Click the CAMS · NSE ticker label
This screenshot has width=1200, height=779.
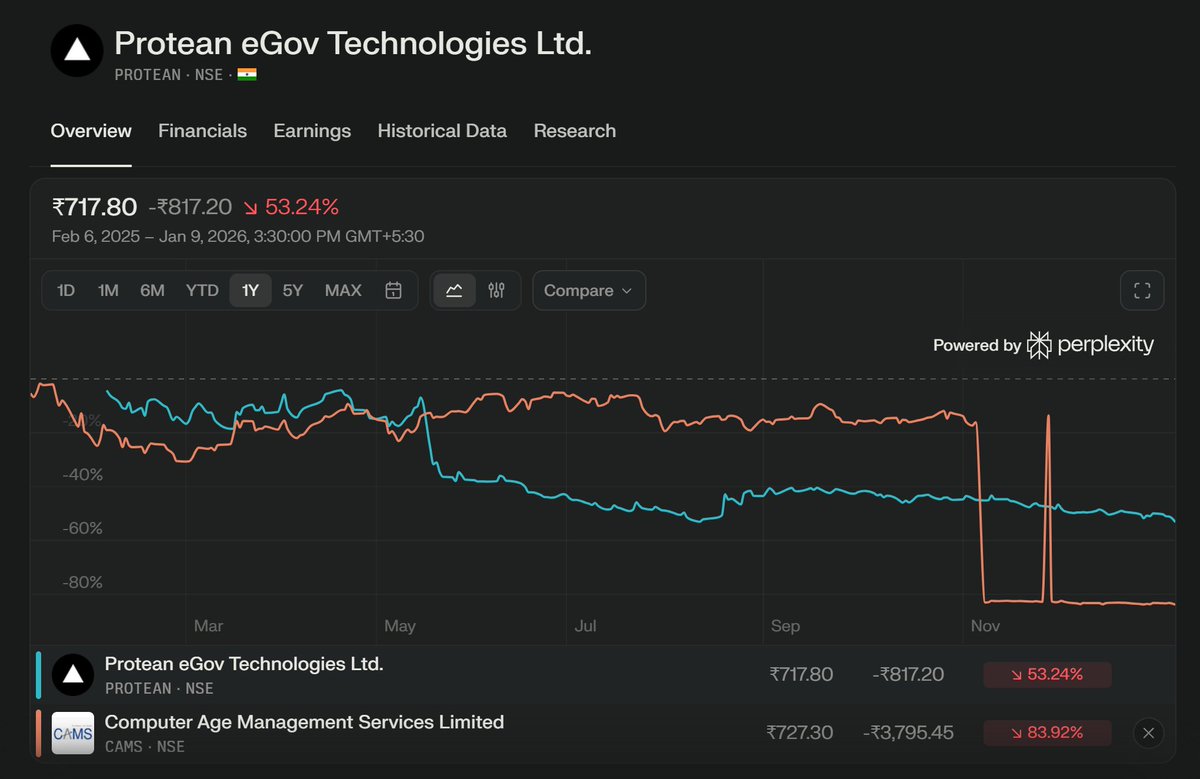tap(145, 746)
